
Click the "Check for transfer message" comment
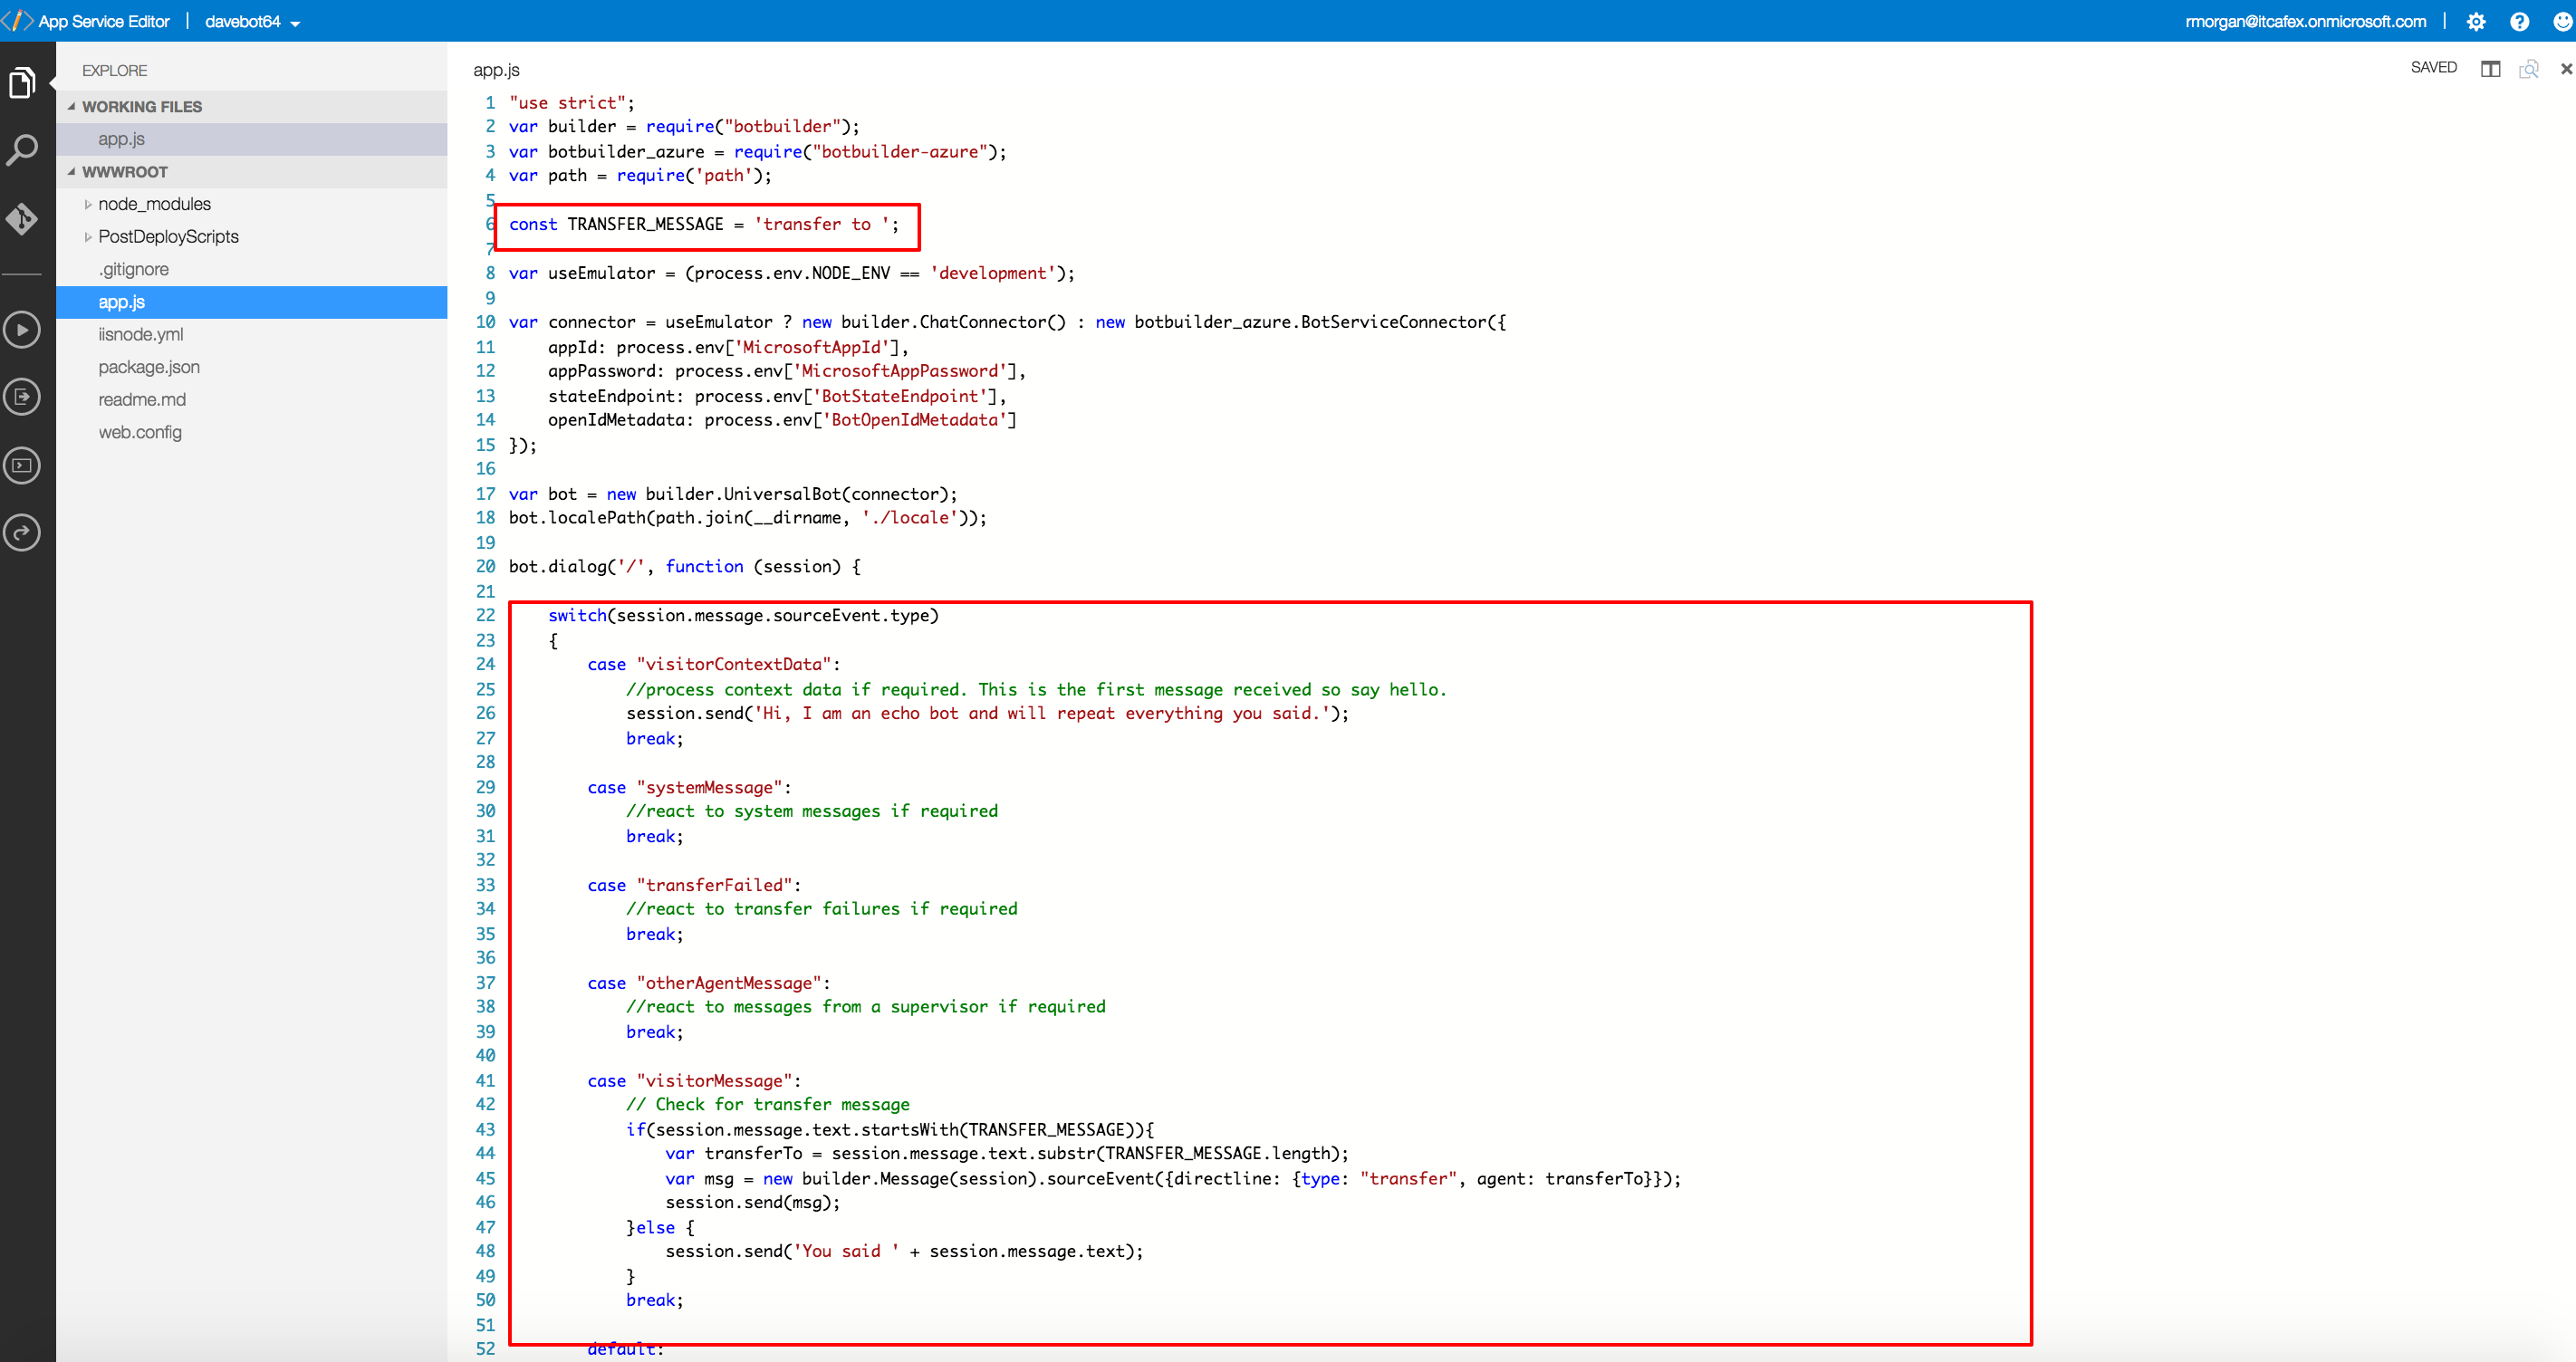pos(768,1104)
